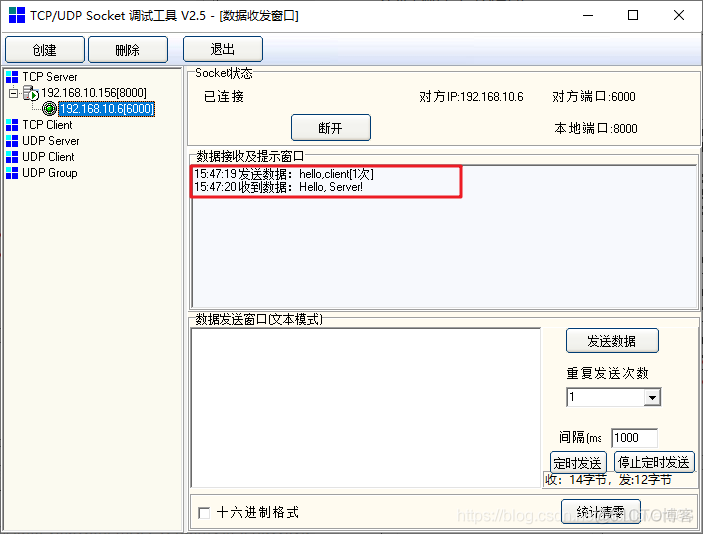This screenshot has height=534, width=703.
Task: Click the 本地端口:8000 label
Action: (596, 129)
